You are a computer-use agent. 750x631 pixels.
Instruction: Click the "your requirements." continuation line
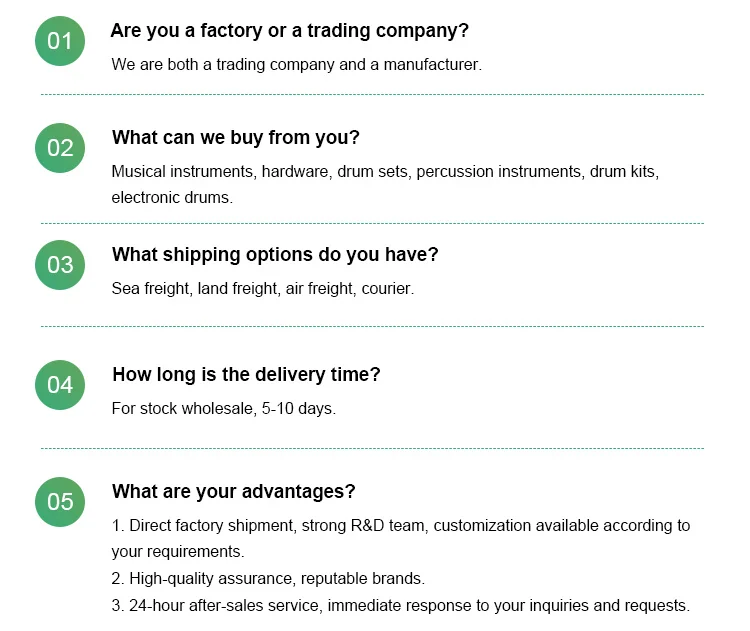[178, 552]
